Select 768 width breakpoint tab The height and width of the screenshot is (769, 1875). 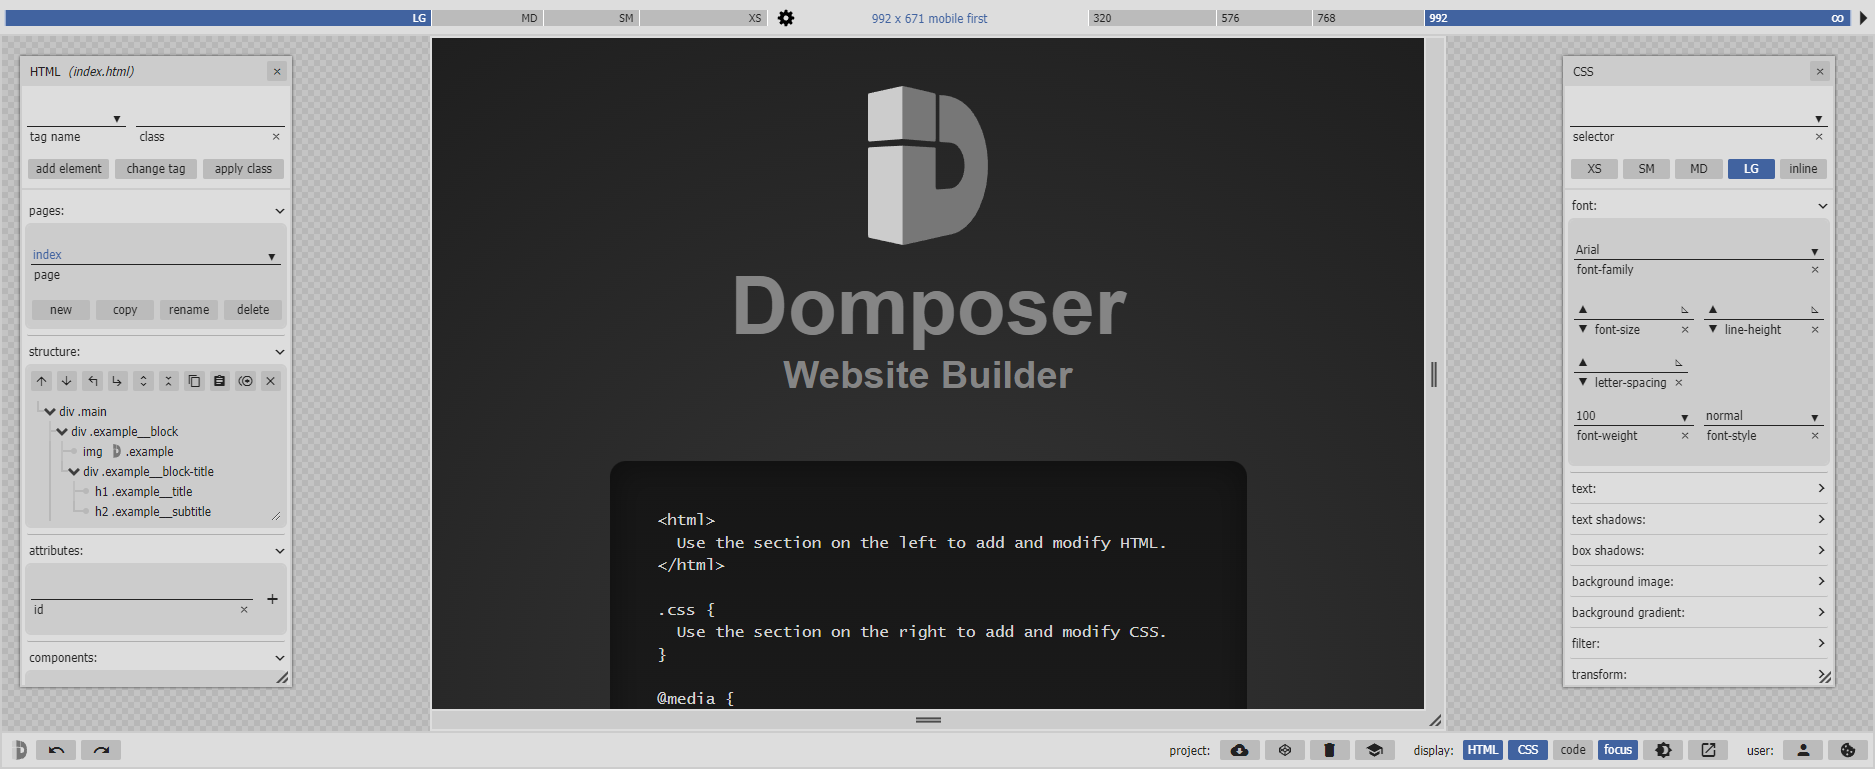pos(1368,18)
